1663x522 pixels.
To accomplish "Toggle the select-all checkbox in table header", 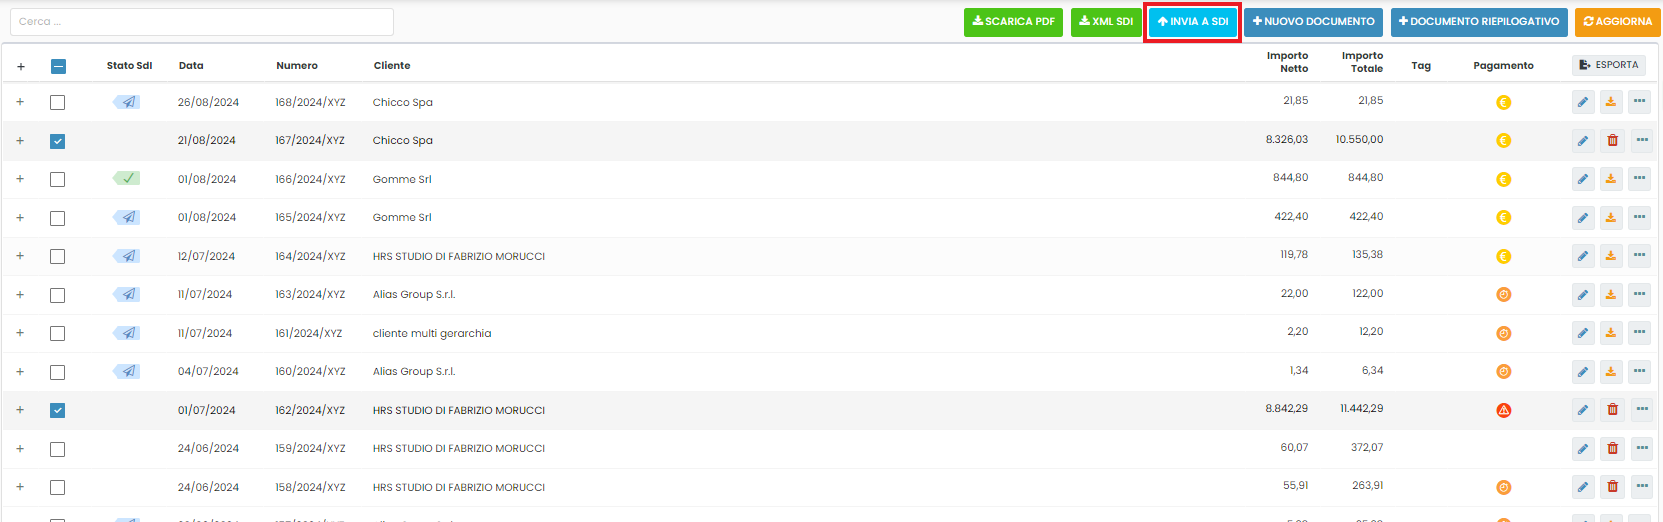I will coord(58,66).
